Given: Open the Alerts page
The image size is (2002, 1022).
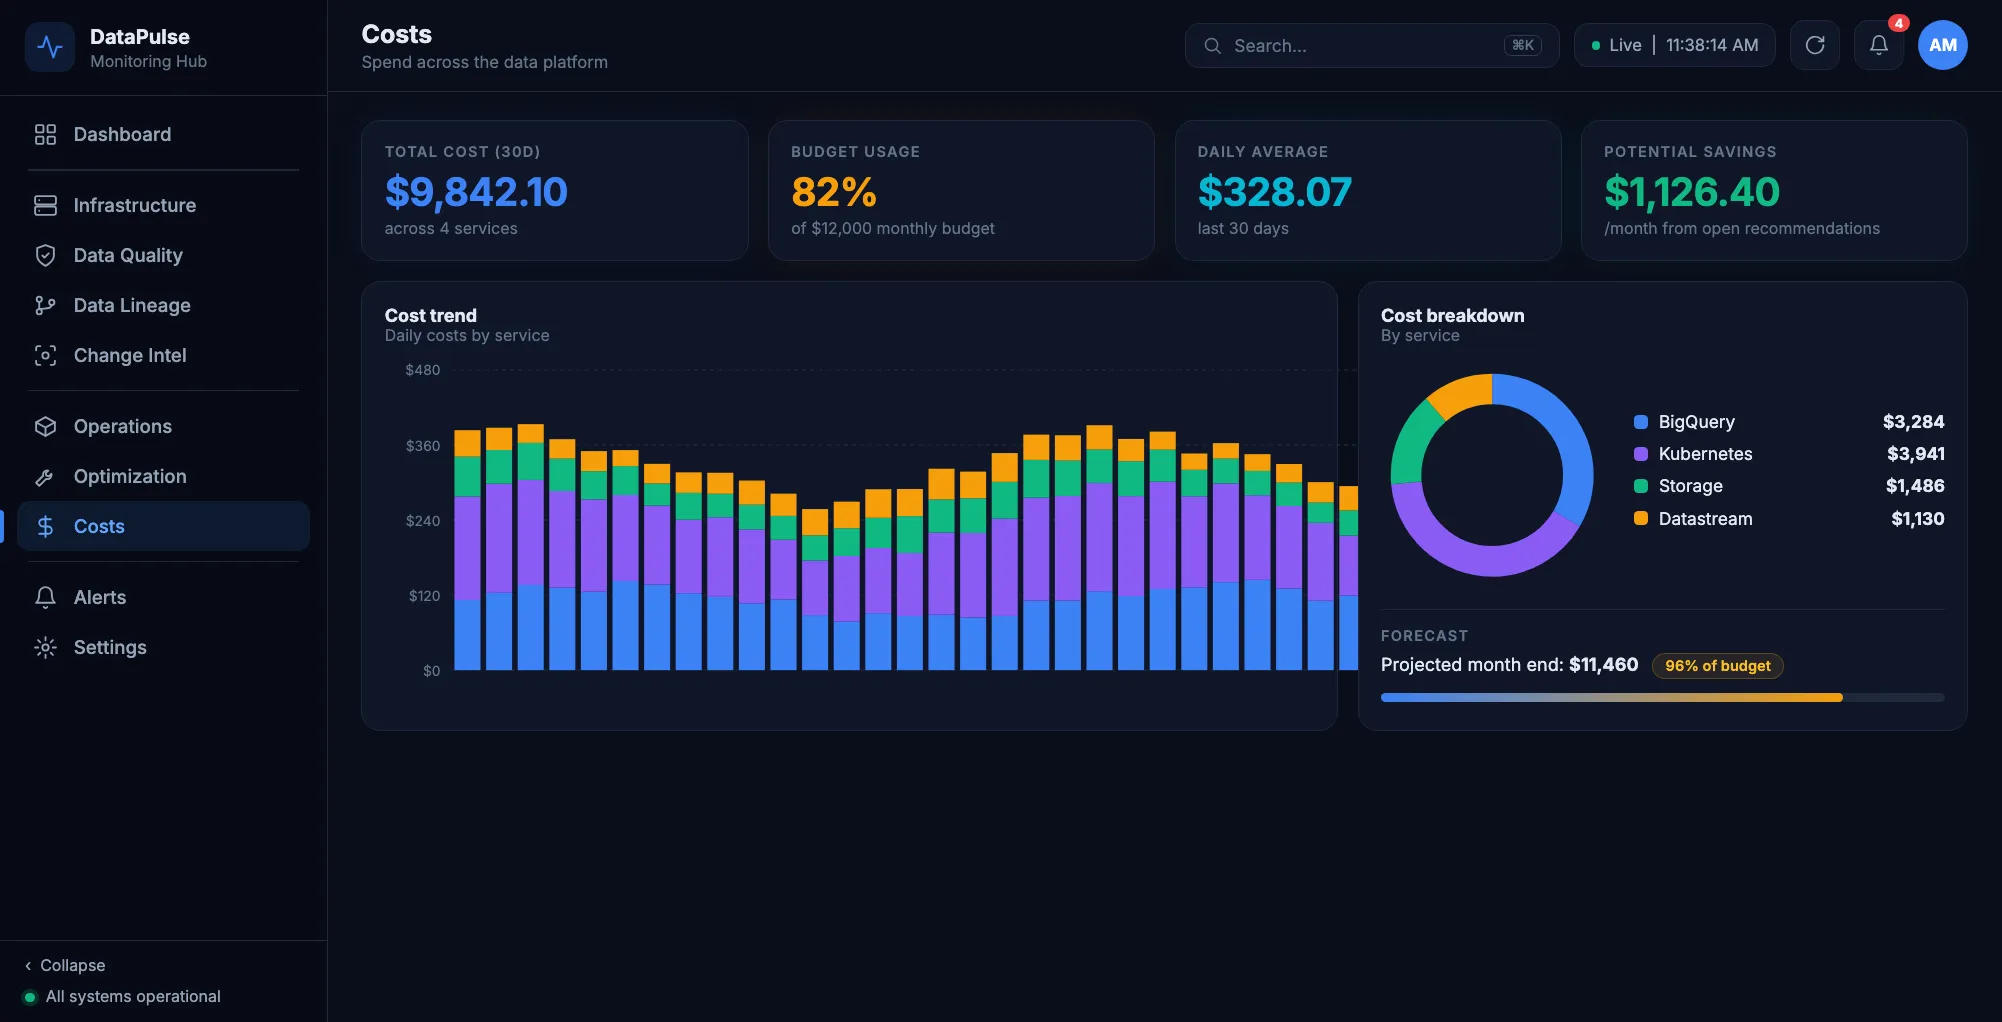Looking at the screenshot, I should (163, 597).
